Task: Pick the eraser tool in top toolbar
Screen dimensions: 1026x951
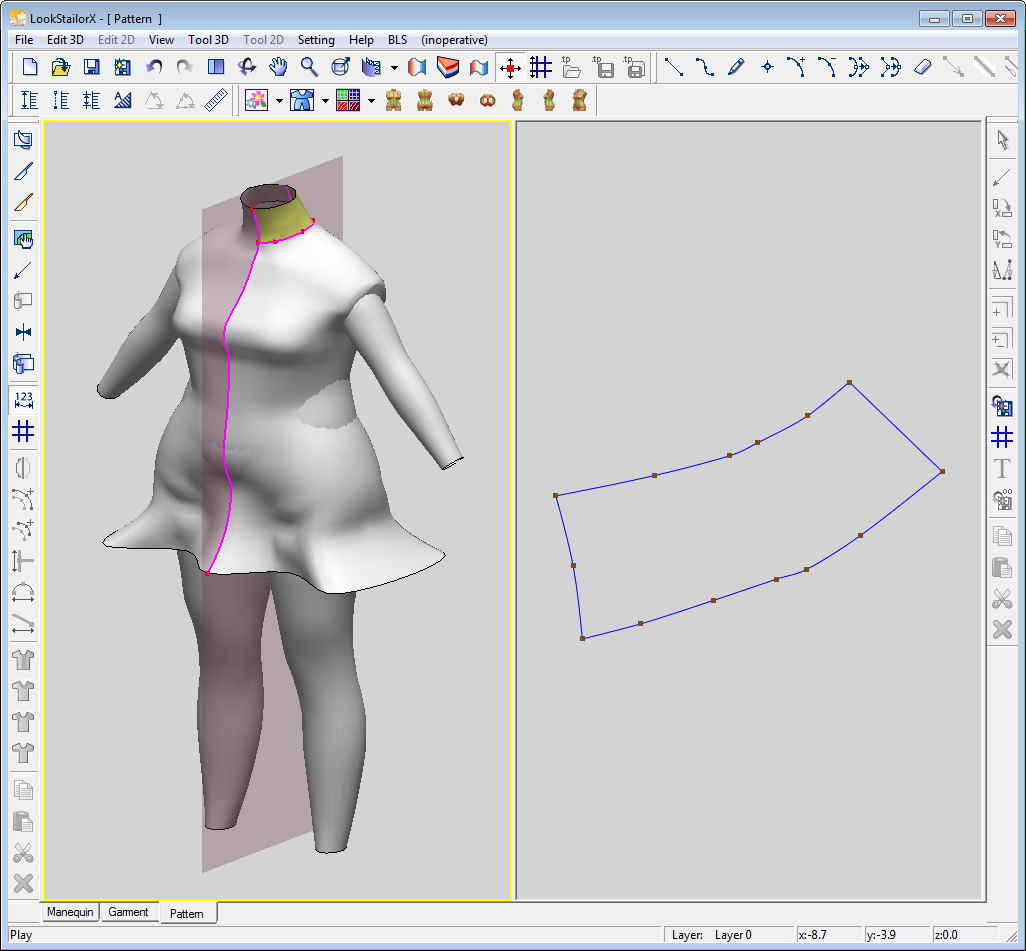Action: (x=922, y=67)
